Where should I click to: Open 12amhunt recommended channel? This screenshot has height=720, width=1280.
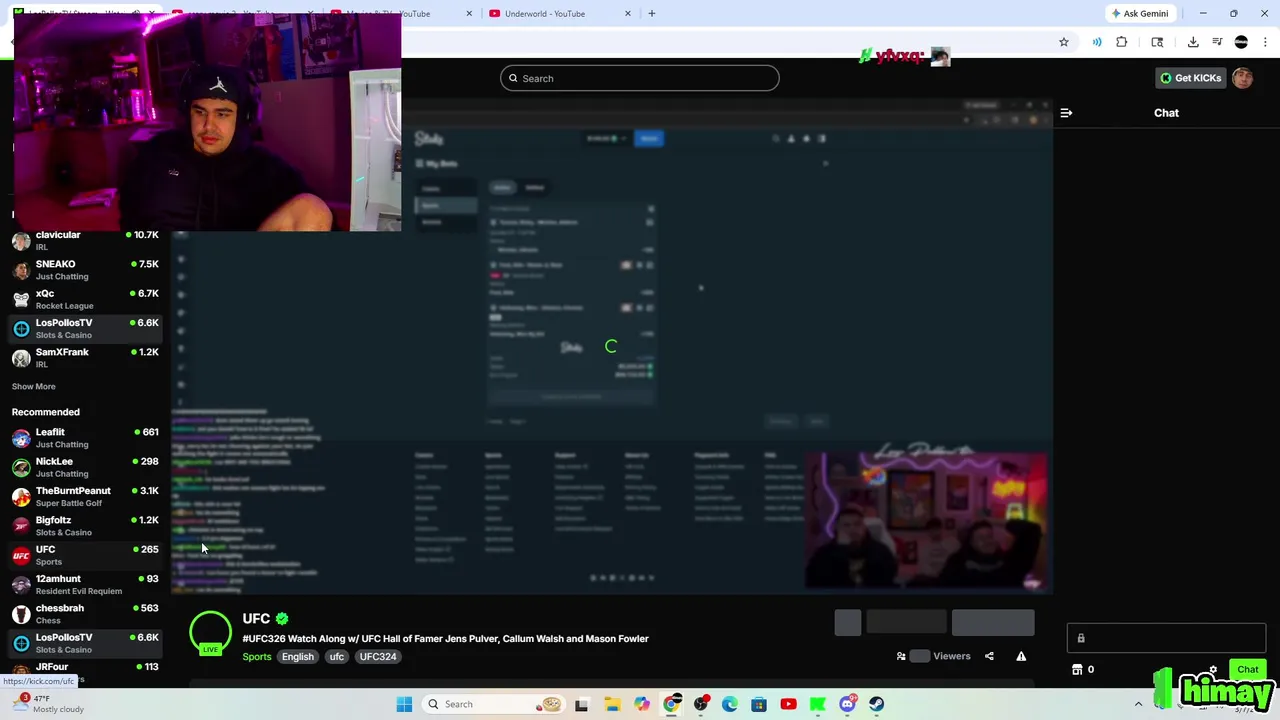85,584
